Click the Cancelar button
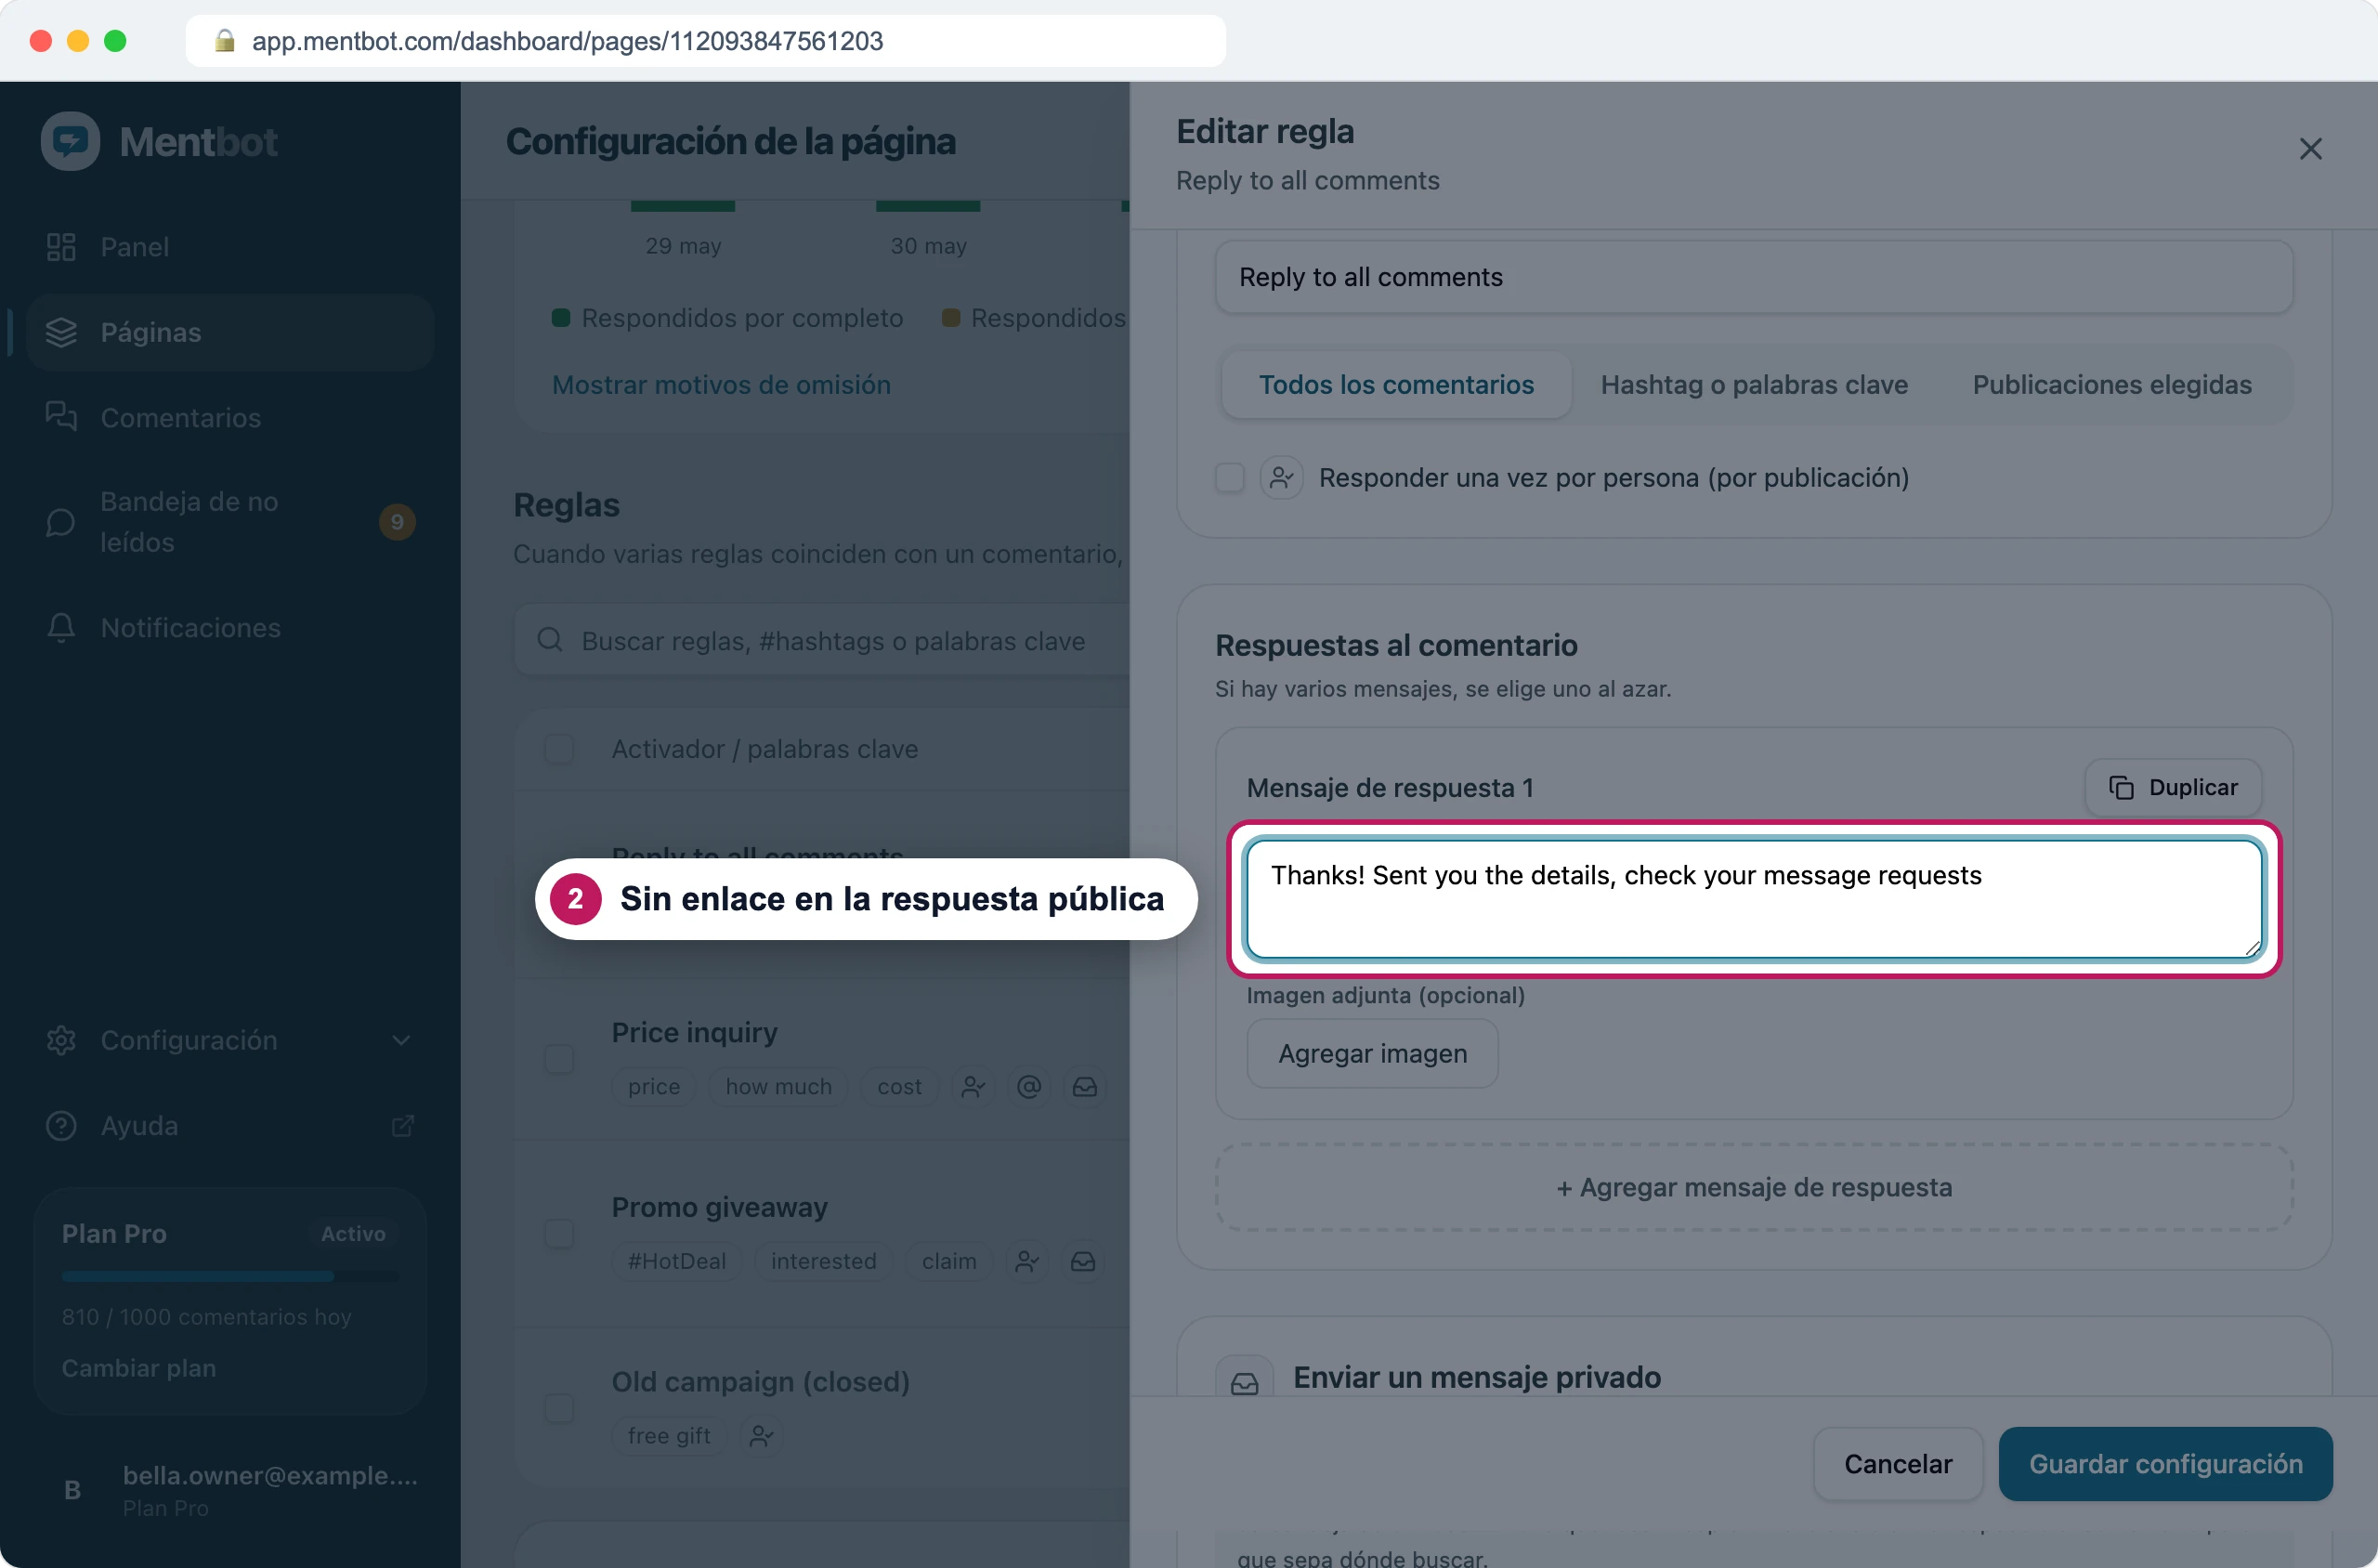 click(1897, 1464)
